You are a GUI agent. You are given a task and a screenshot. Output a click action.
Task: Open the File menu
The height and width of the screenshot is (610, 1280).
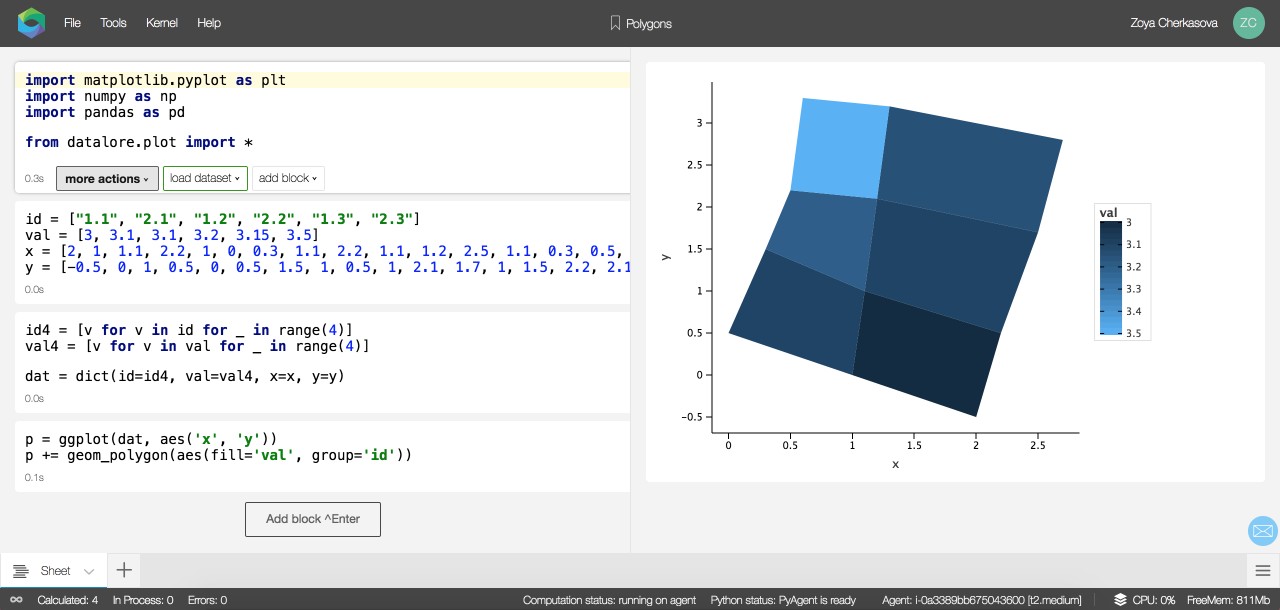[x=72, y=22]
